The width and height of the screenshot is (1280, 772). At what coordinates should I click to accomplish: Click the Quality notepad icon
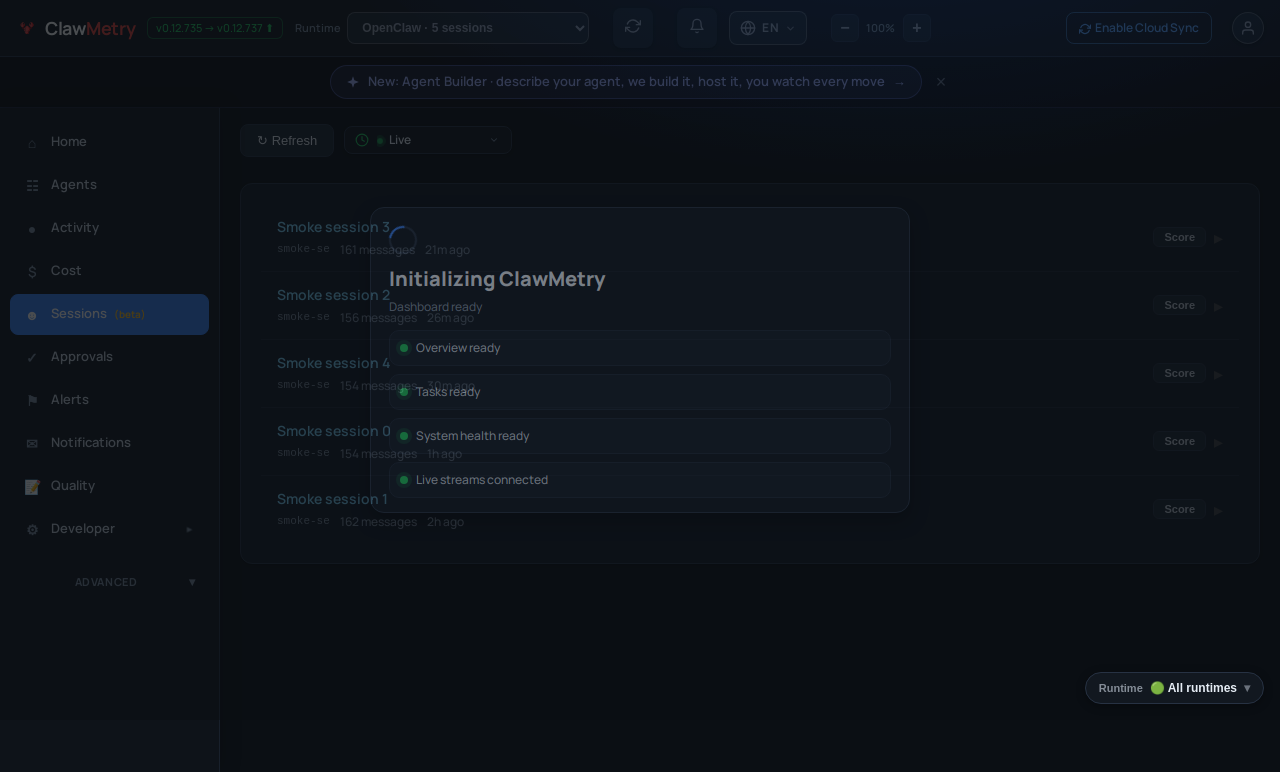[x=32, y=487]
